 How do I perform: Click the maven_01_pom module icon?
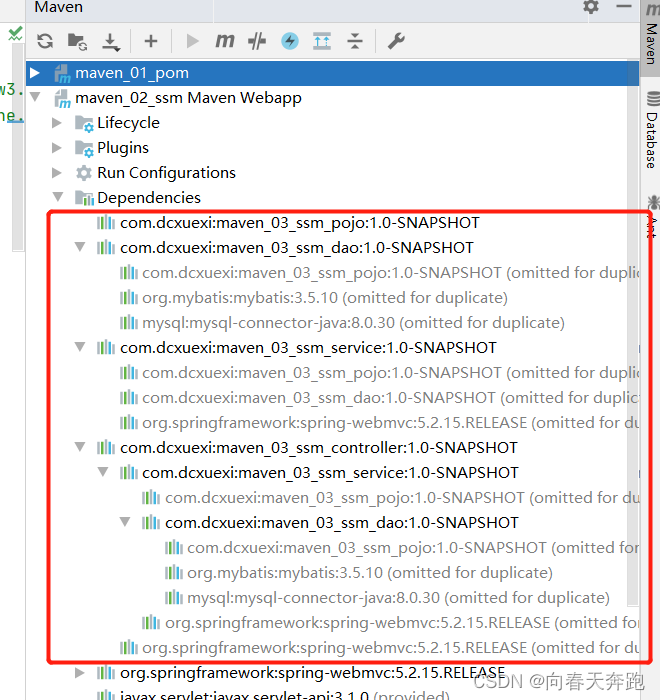tap(62, 74)
